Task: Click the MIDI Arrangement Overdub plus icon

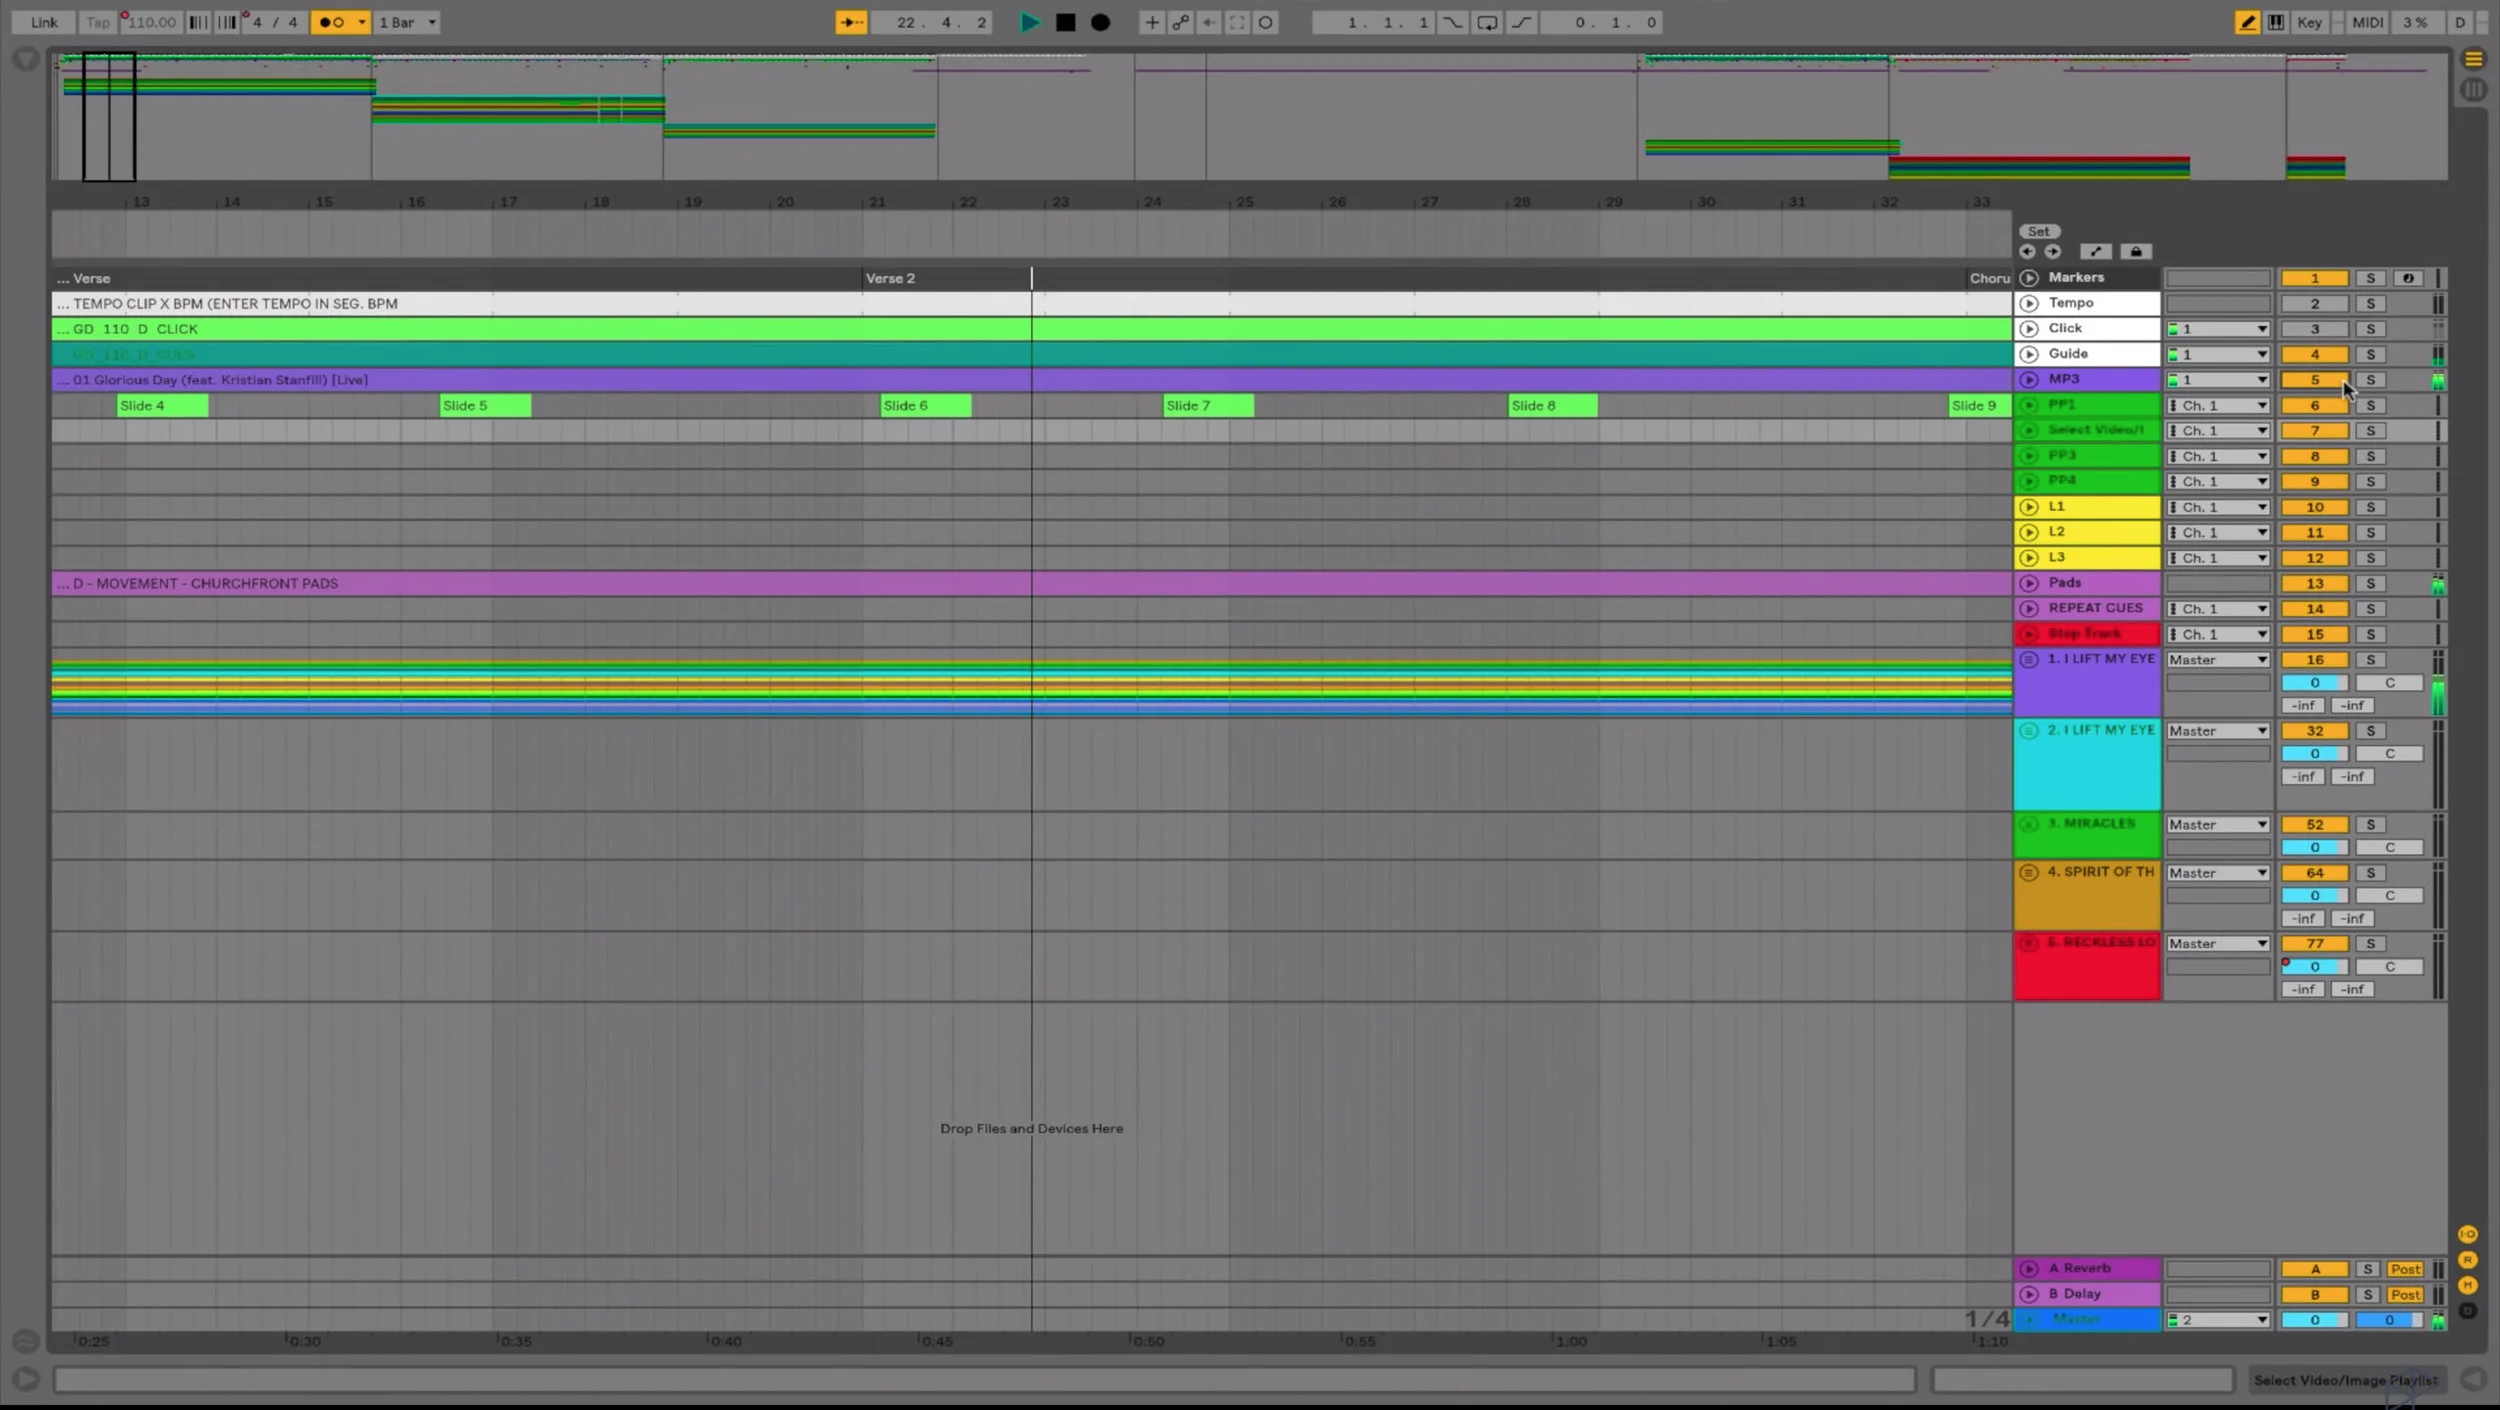Action: (x=1152, y=22)
